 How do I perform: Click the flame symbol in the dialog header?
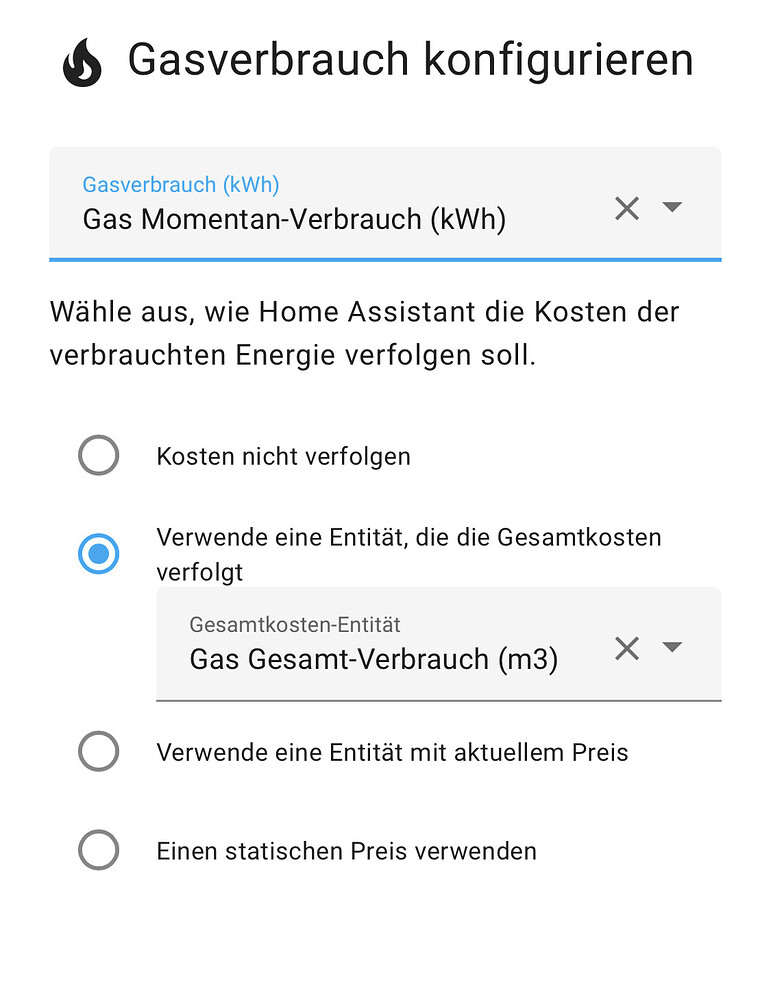pyautogui.click(x=84, y=59)
